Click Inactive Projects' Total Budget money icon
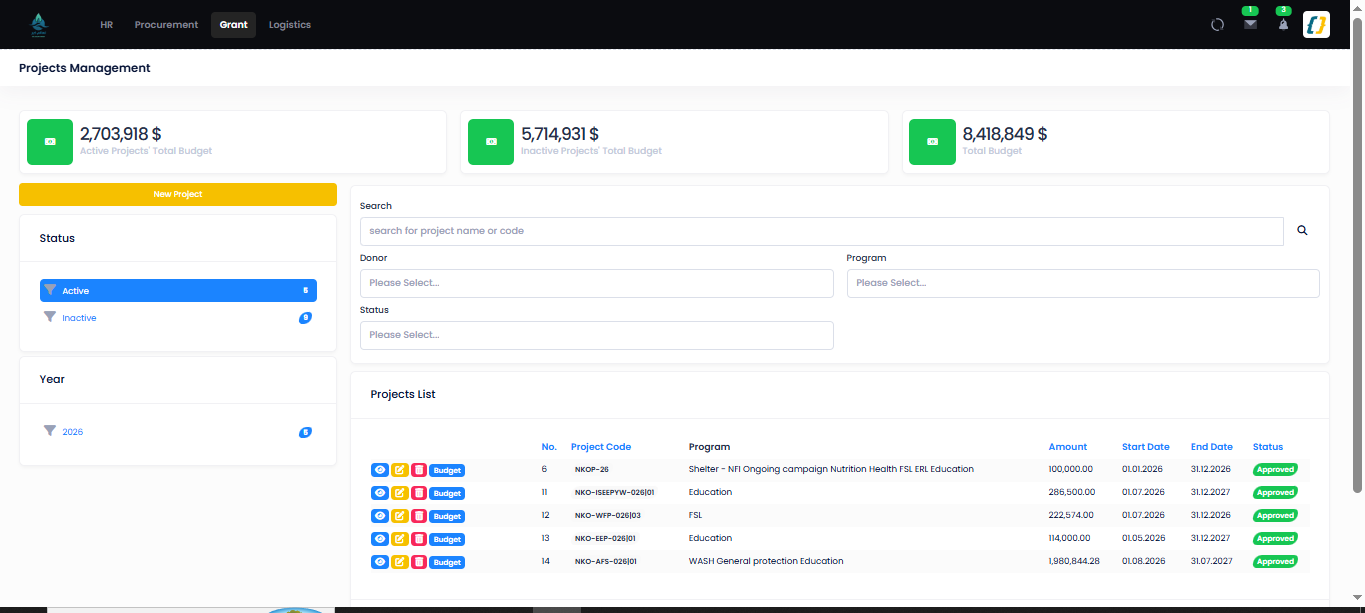 tap(491, 142)
